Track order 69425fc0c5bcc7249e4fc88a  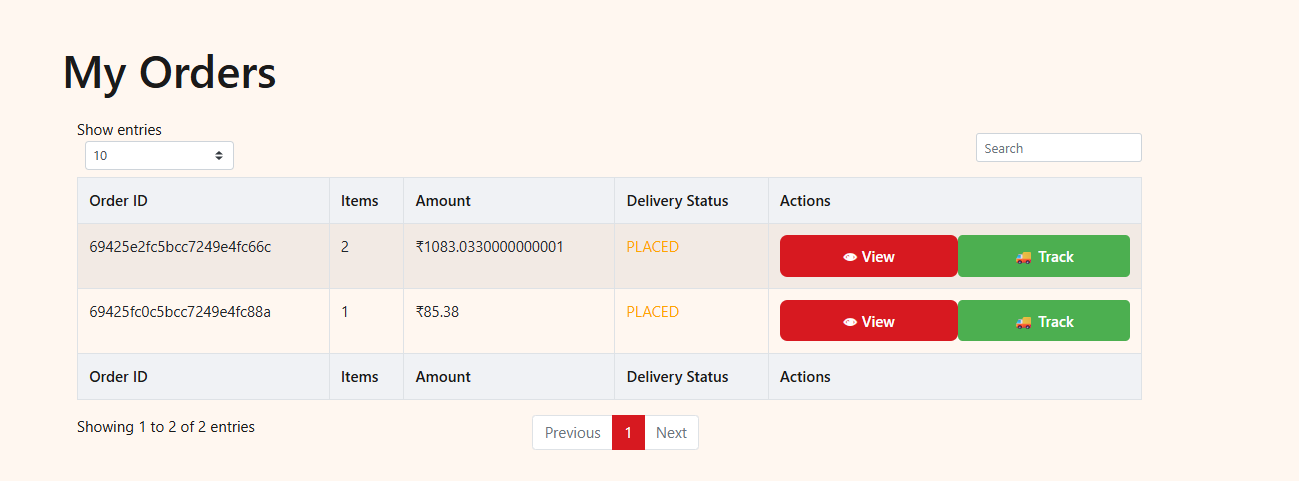tap(1044, 321)
